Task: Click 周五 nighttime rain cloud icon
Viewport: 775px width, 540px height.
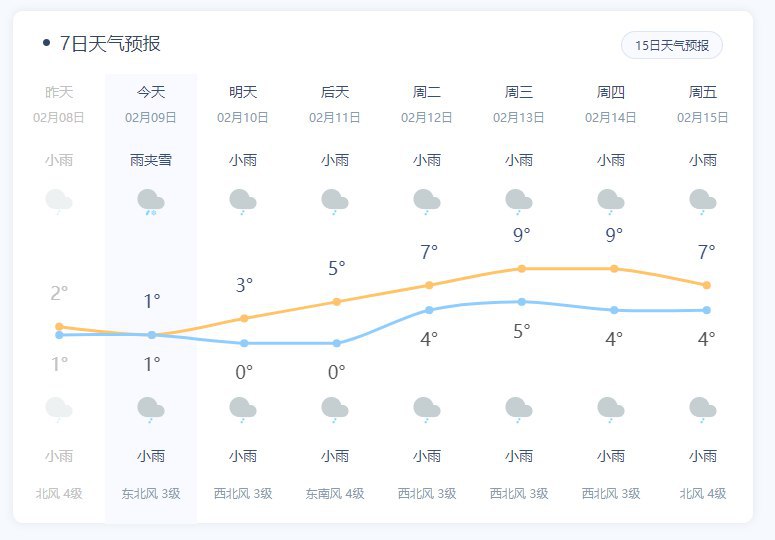Action: (703, 408)
